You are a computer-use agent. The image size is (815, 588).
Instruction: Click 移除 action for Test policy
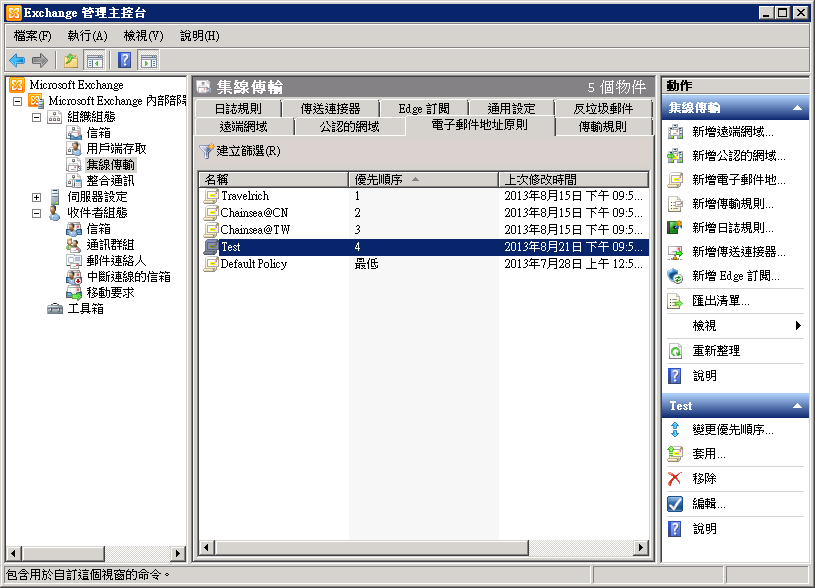(x=705, y=478)
